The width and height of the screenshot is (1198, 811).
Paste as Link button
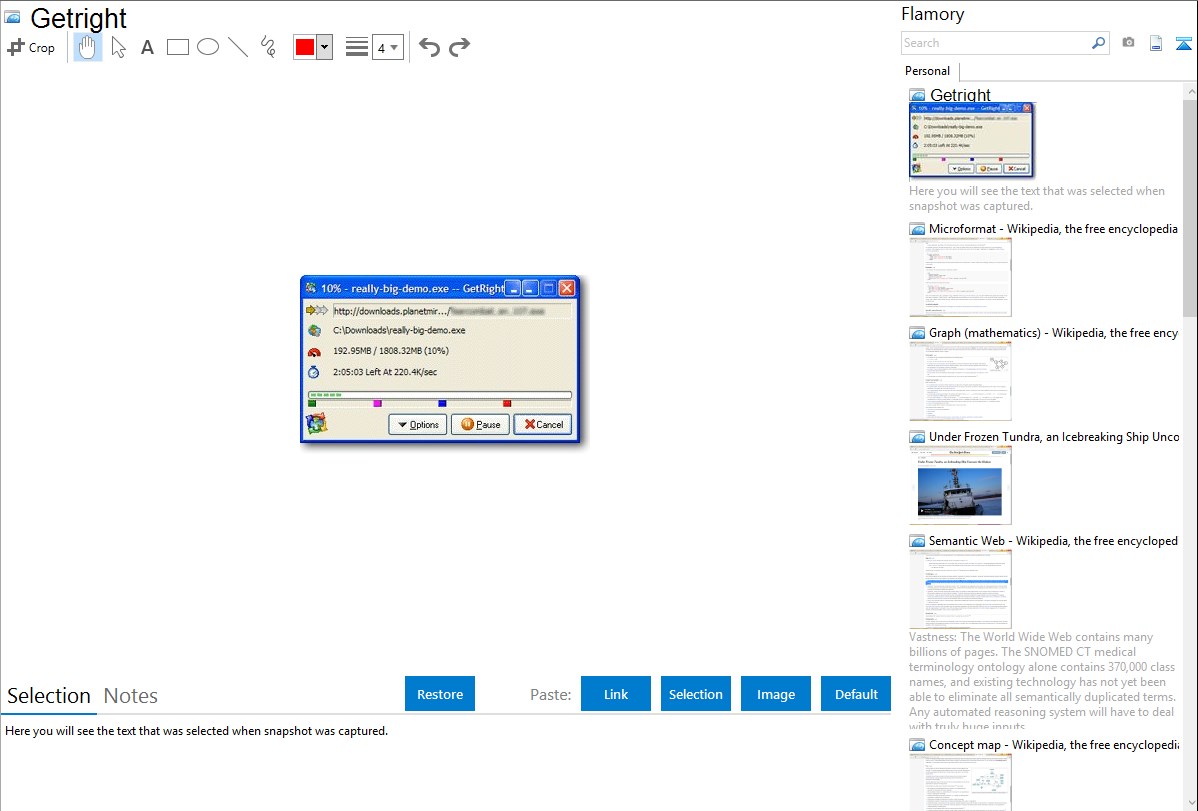pyautogui.click(x=616, y=694)
